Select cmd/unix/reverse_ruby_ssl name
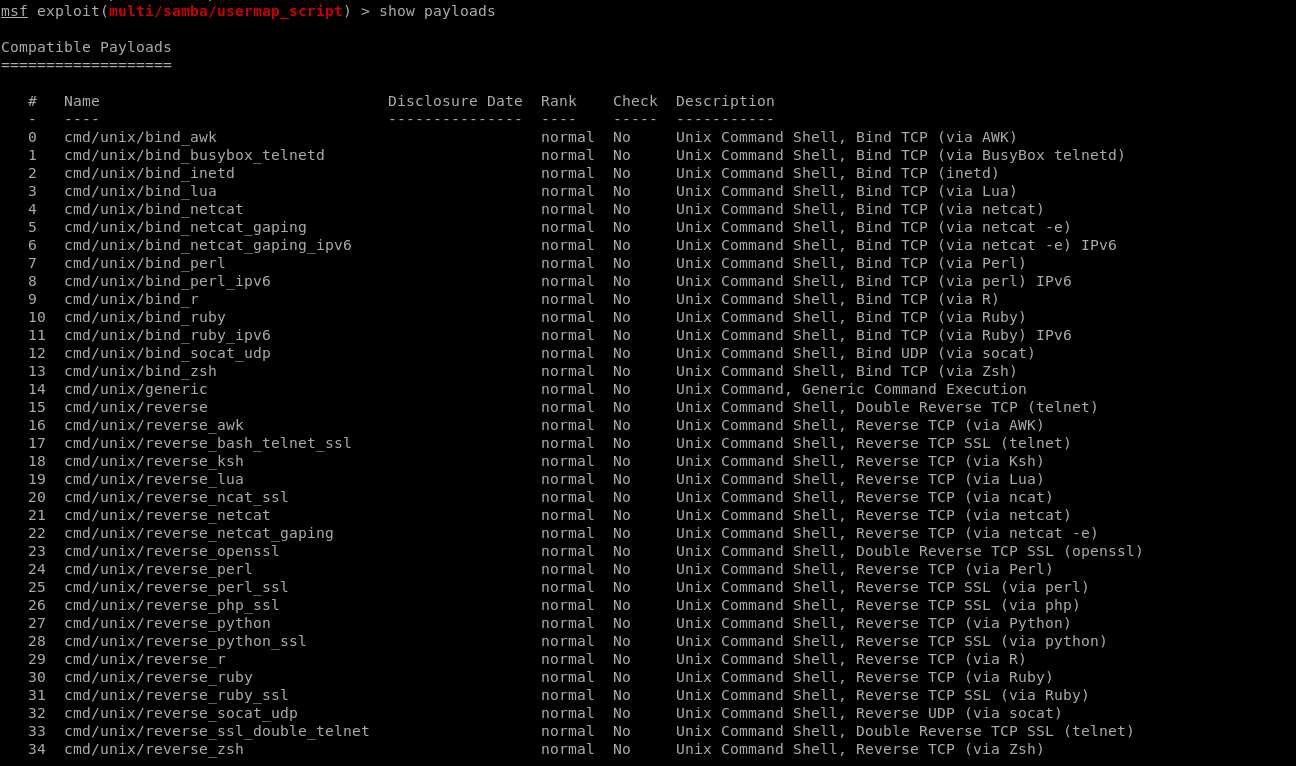Viewport: 1296px width, 766px height. point(176,695)
